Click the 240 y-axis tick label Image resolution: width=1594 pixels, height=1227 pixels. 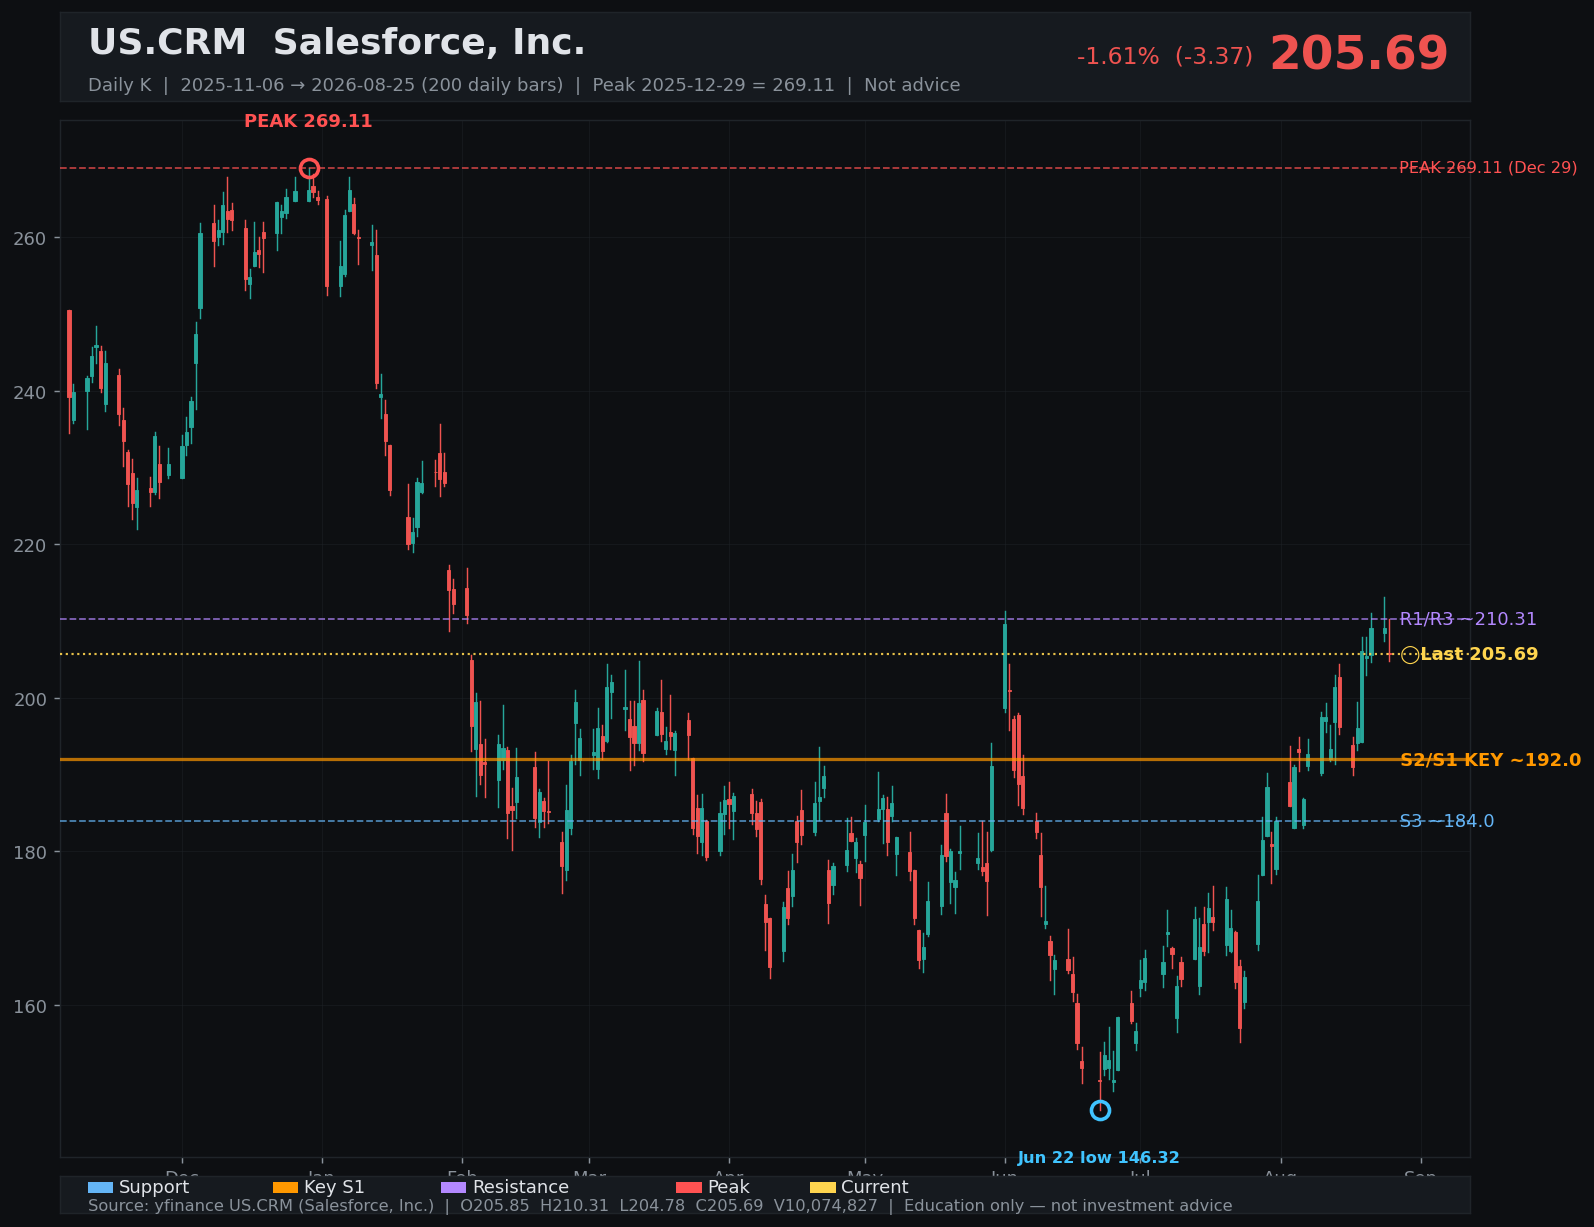[x=32, y=392]
